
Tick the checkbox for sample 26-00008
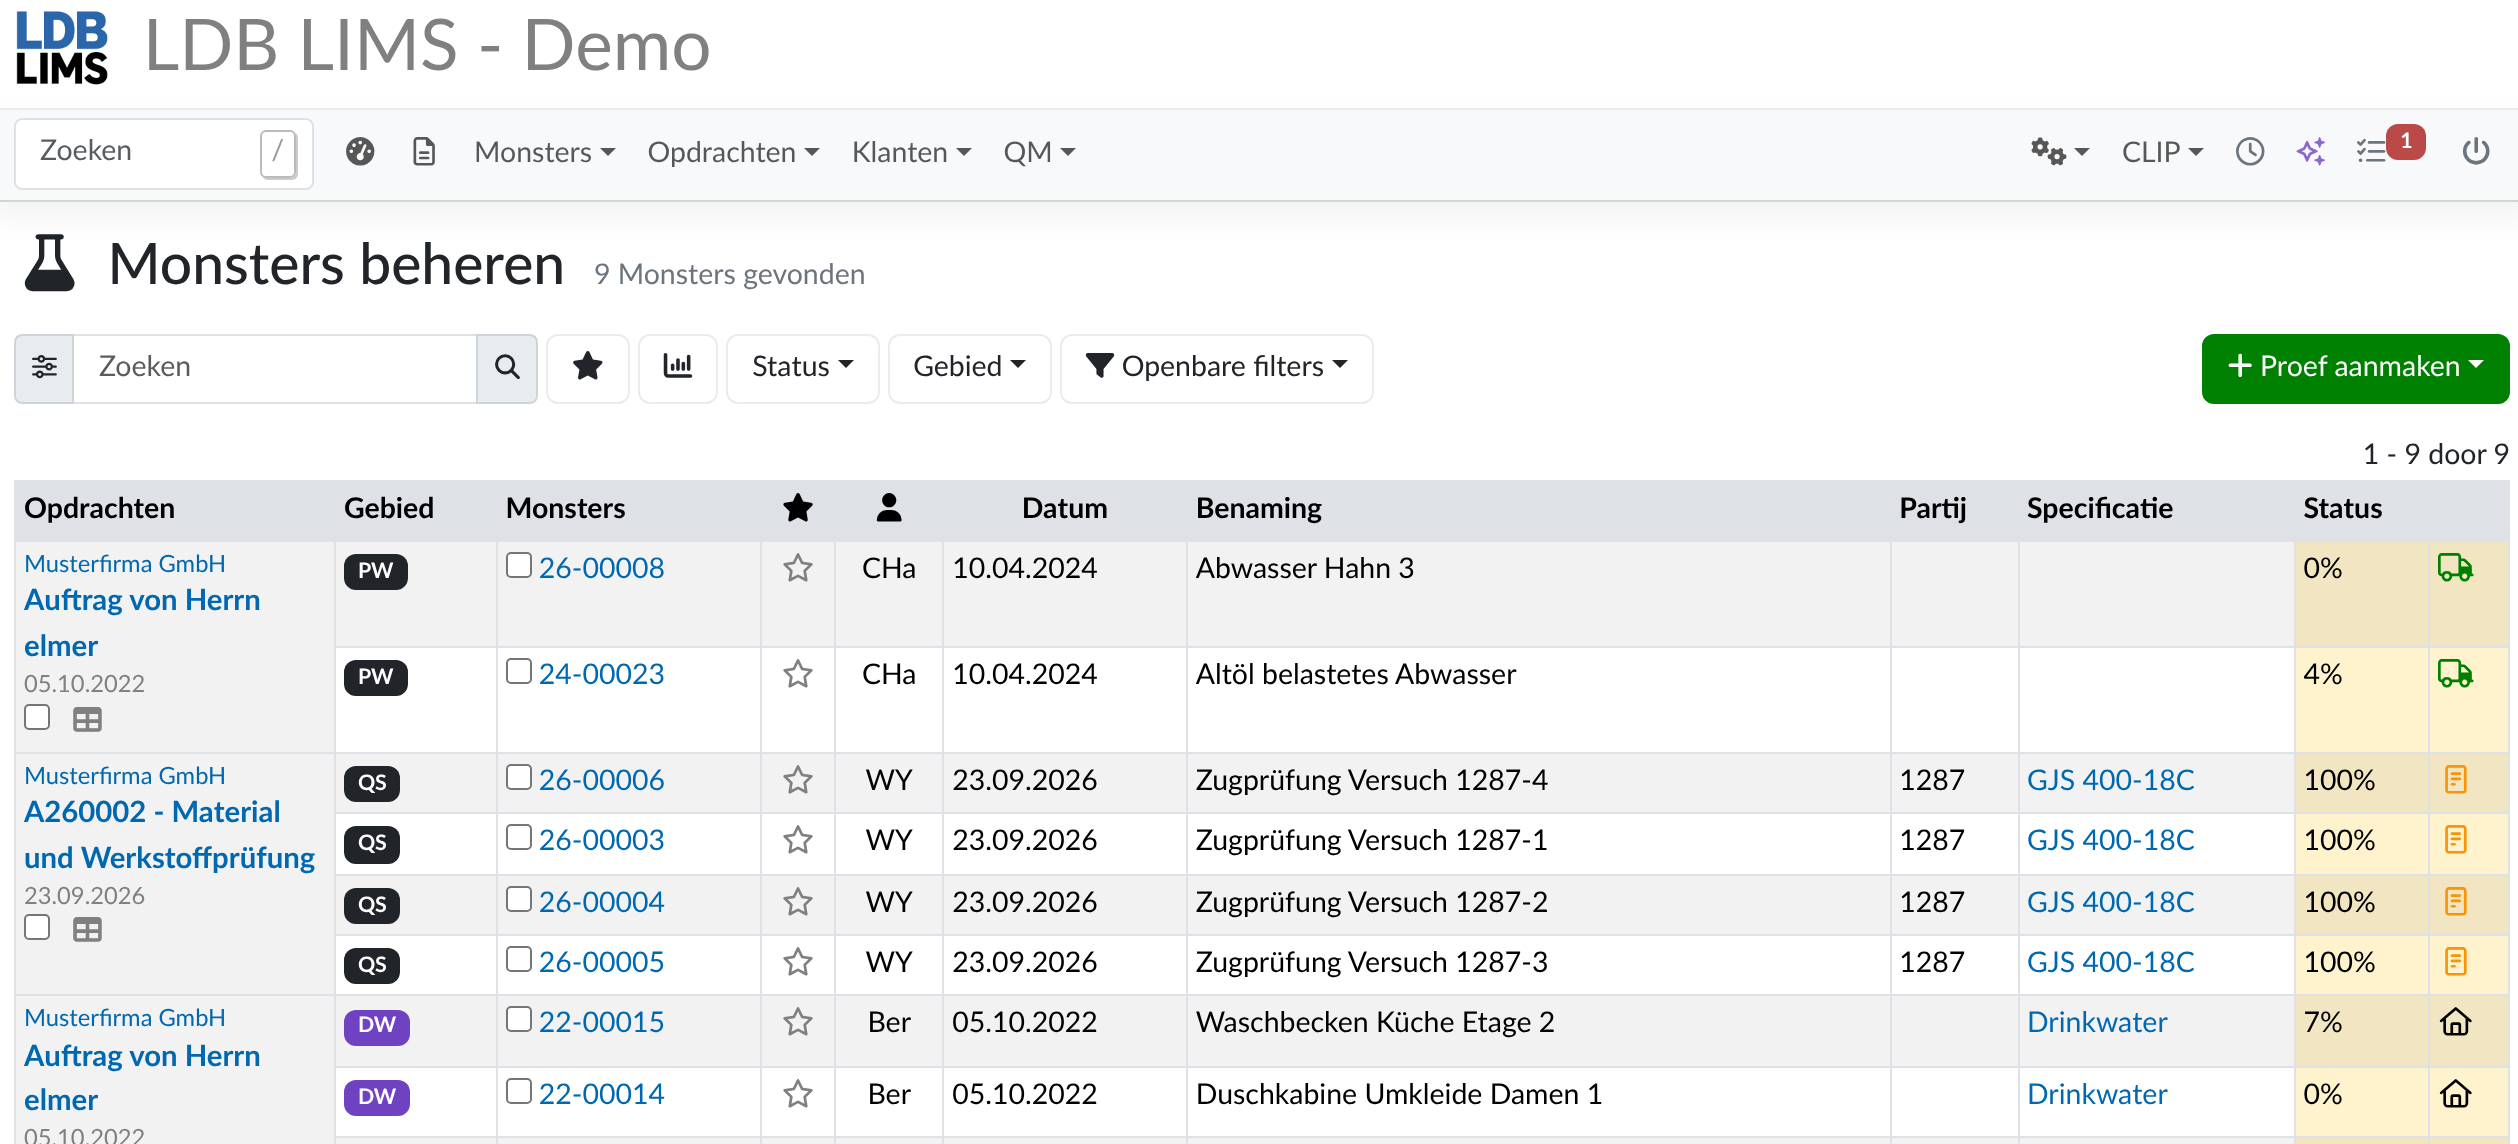click(x=518, y=566)
